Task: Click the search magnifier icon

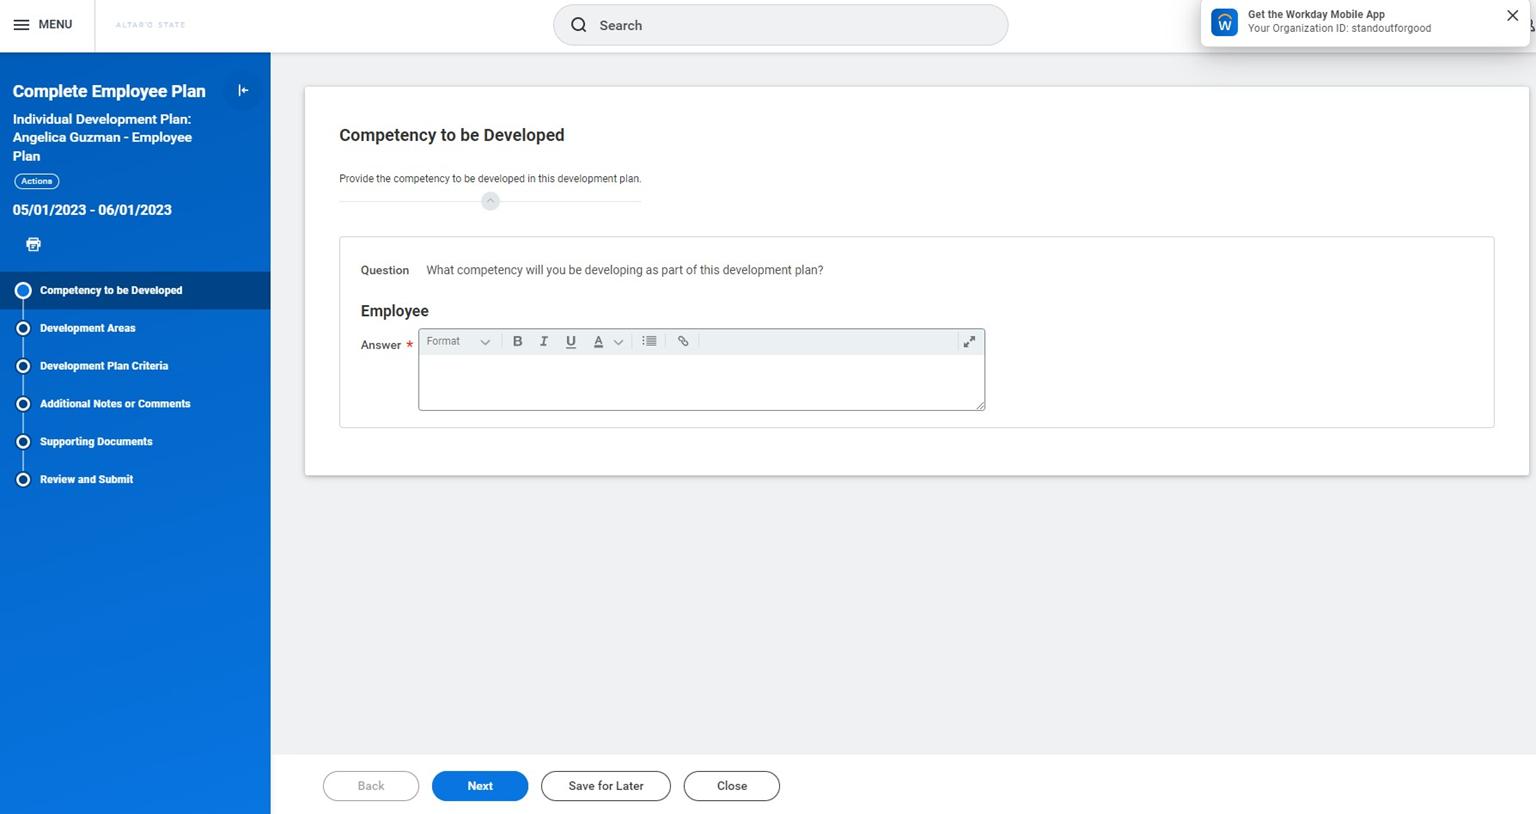Action: [x=579, y=25]
